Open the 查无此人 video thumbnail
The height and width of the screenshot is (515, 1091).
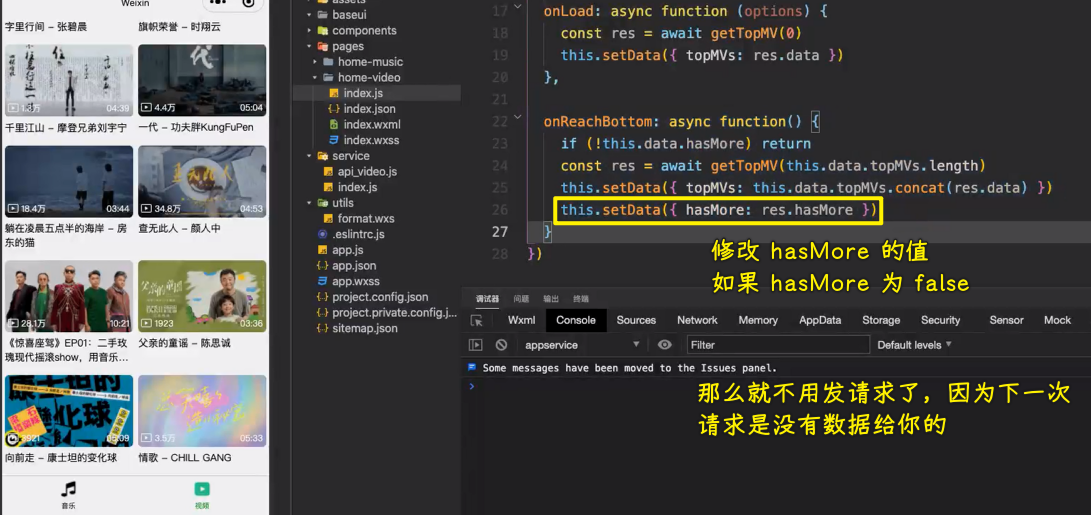tap(202, 181)
